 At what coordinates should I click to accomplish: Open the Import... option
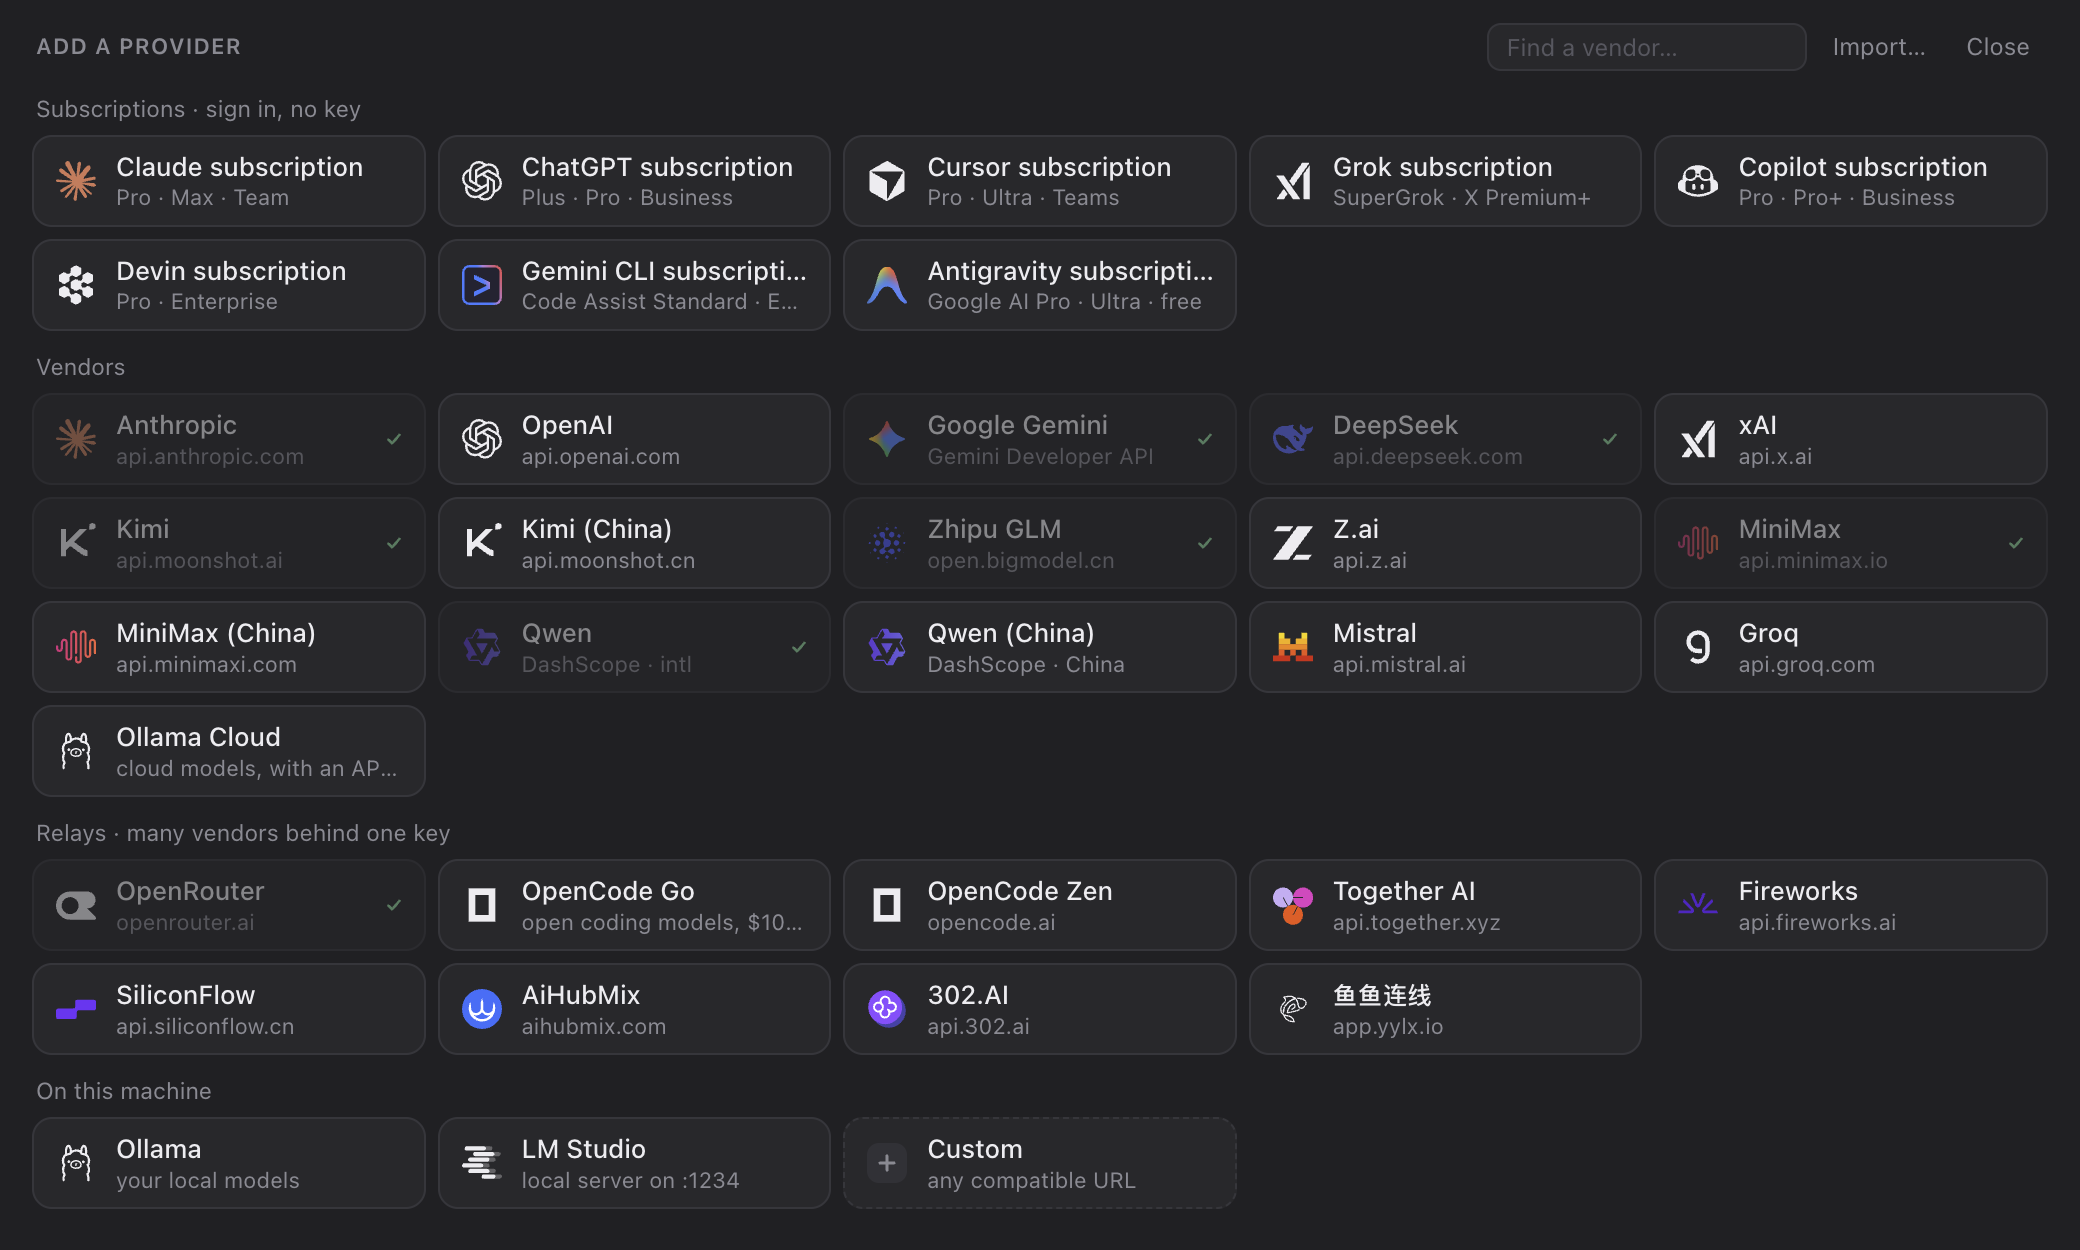coord(1878,47)
